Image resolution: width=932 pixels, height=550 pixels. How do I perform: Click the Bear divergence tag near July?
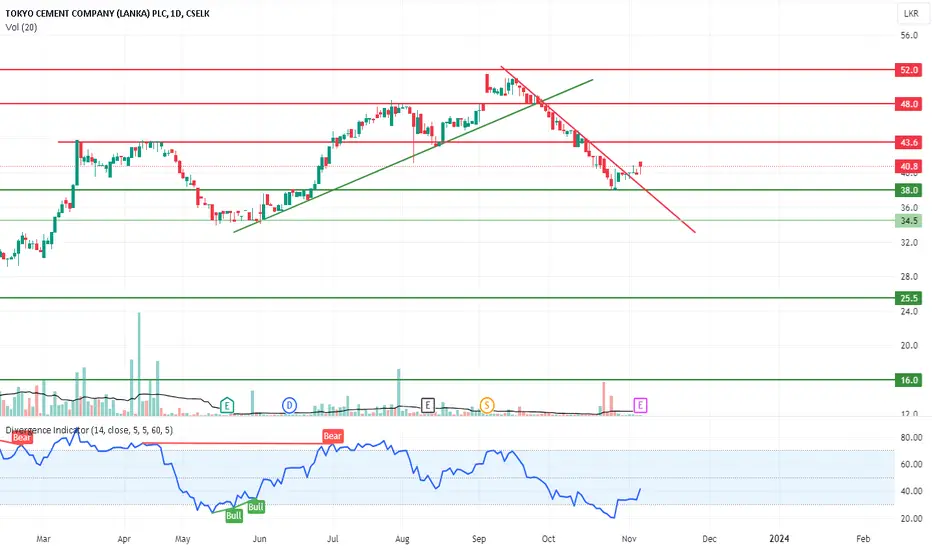[x=332, y=436]
